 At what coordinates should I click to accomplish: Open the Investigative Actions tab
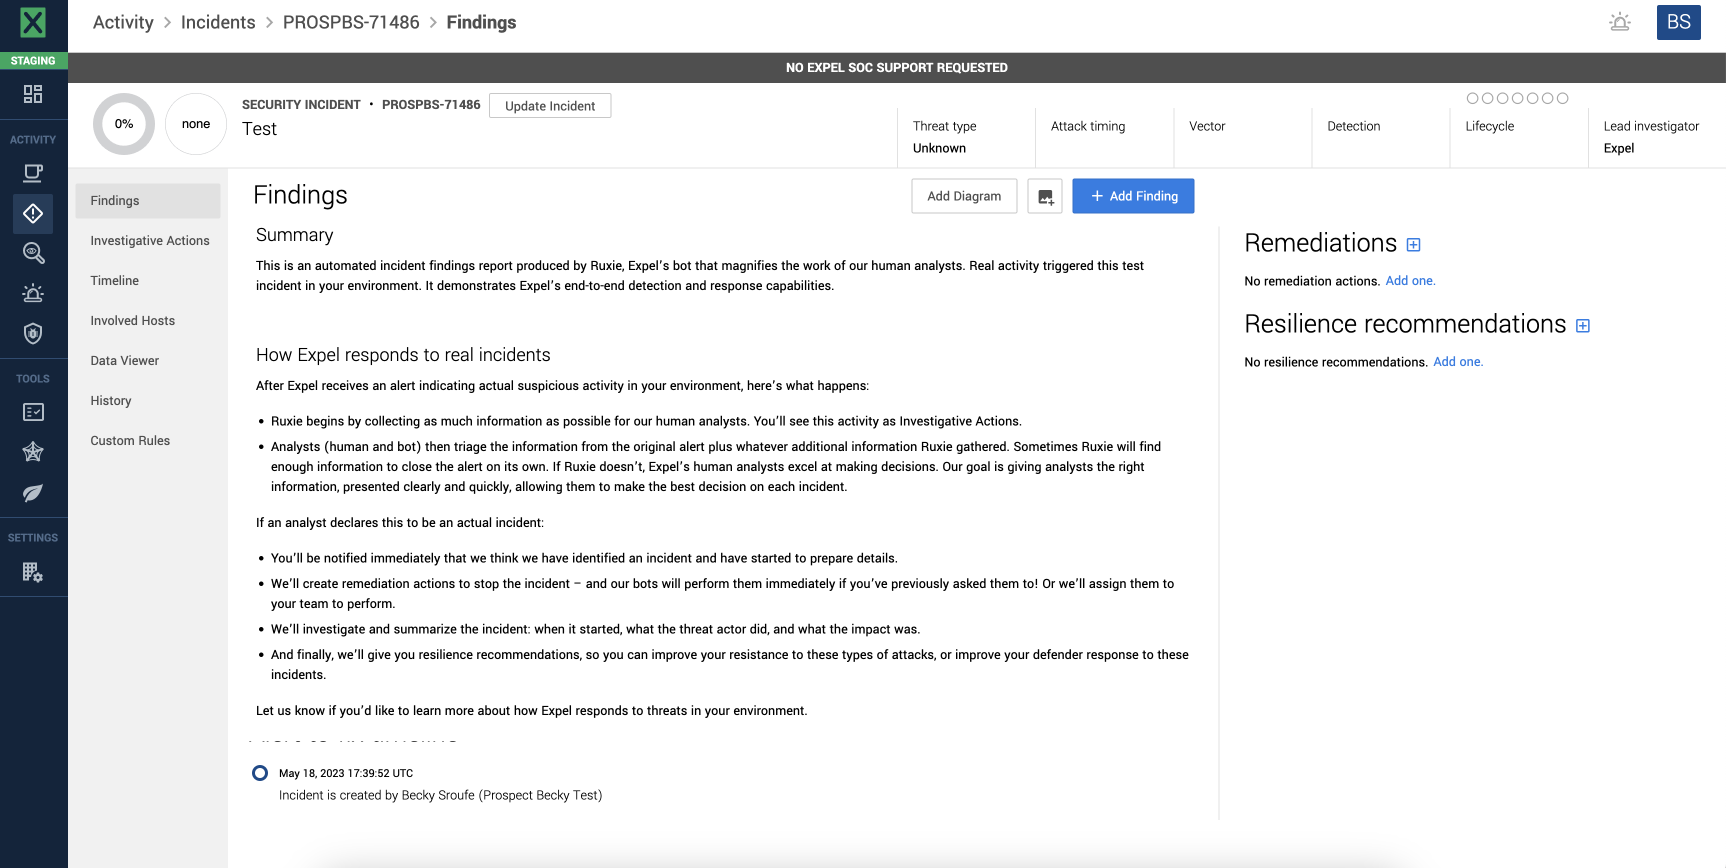click(x=150, y=241)
